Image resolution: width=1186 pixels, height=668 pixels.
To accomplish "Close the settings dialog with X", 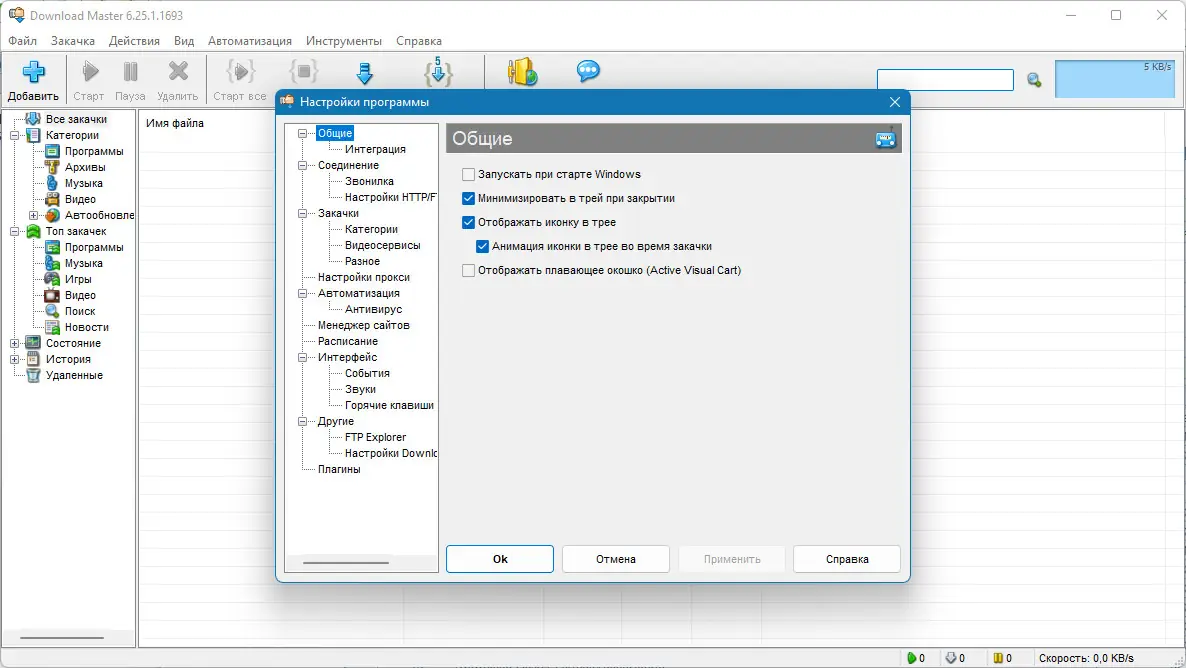I will [x=895, y=102].
